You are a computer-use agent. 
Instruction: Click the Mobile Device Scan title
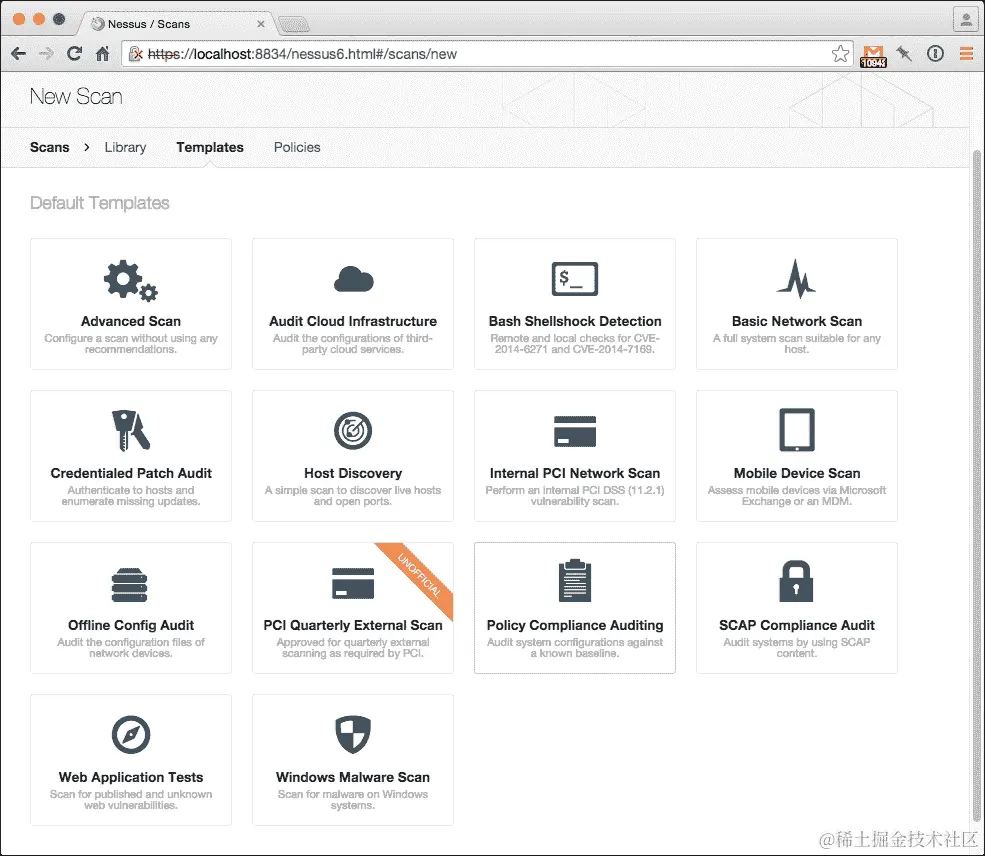[x=797, y=473]
